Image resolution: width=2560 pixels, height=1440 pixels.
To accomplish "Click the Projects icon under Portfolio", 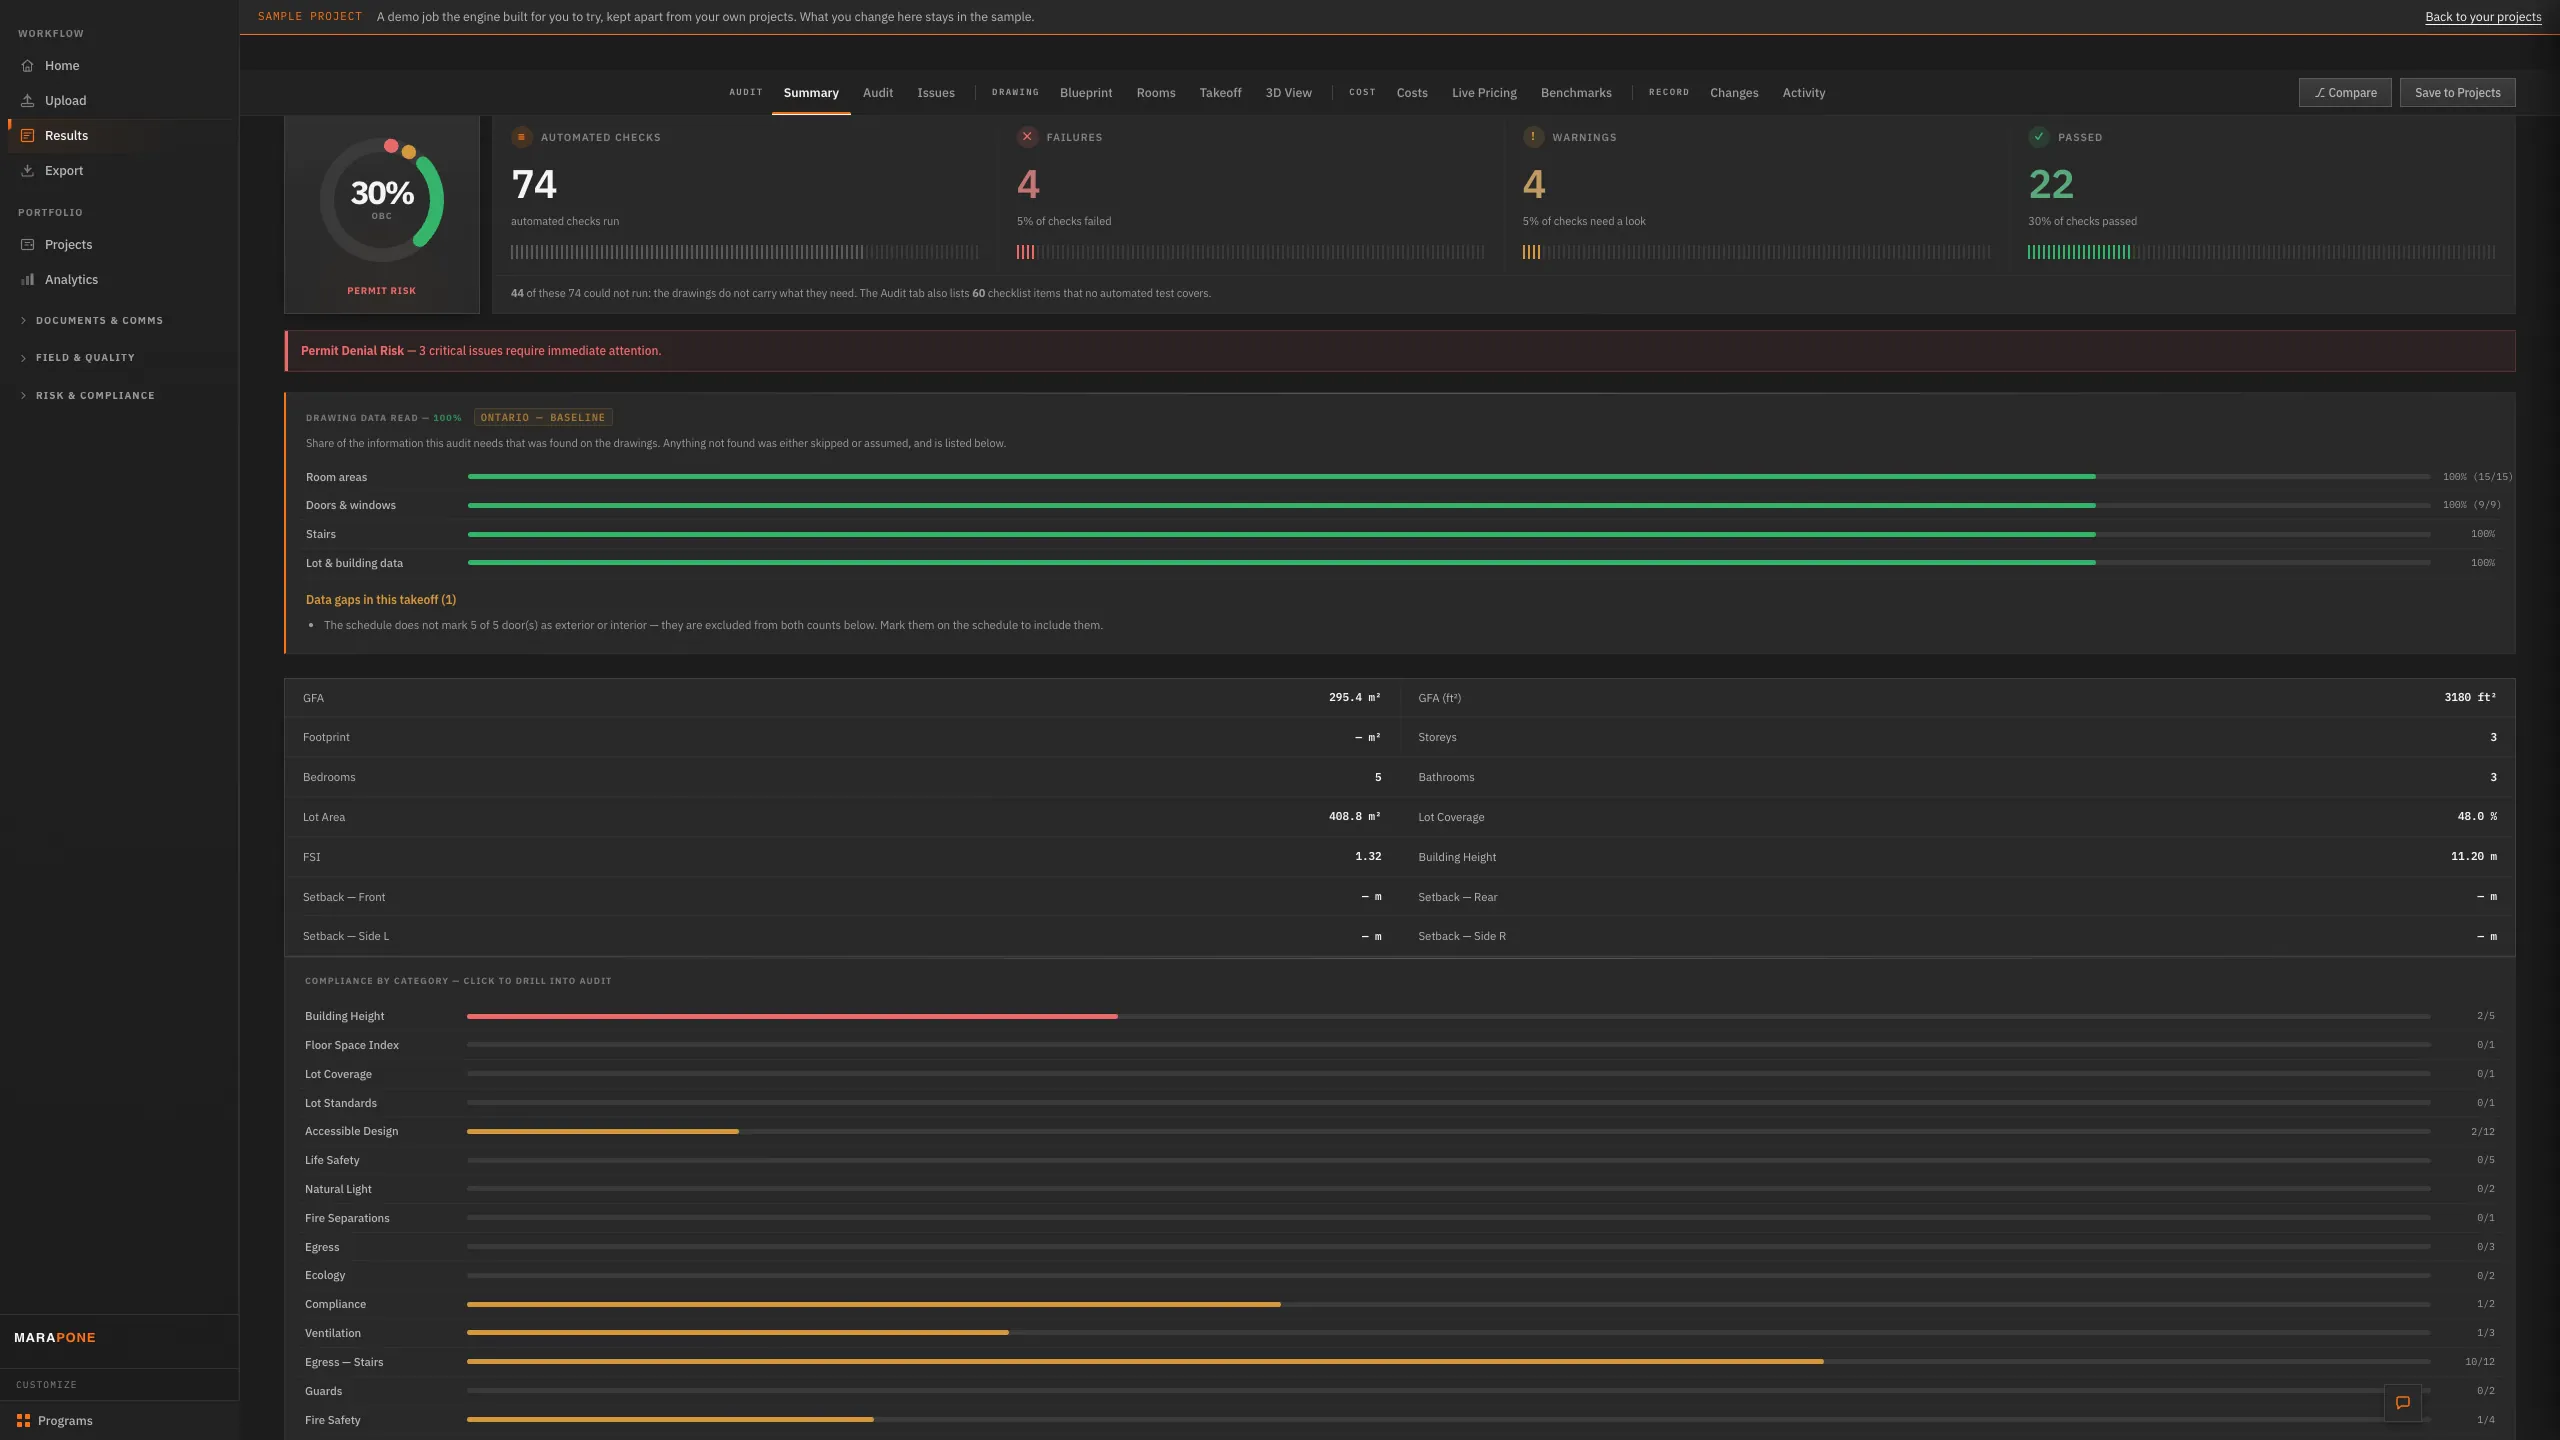I will click(27, 245).
